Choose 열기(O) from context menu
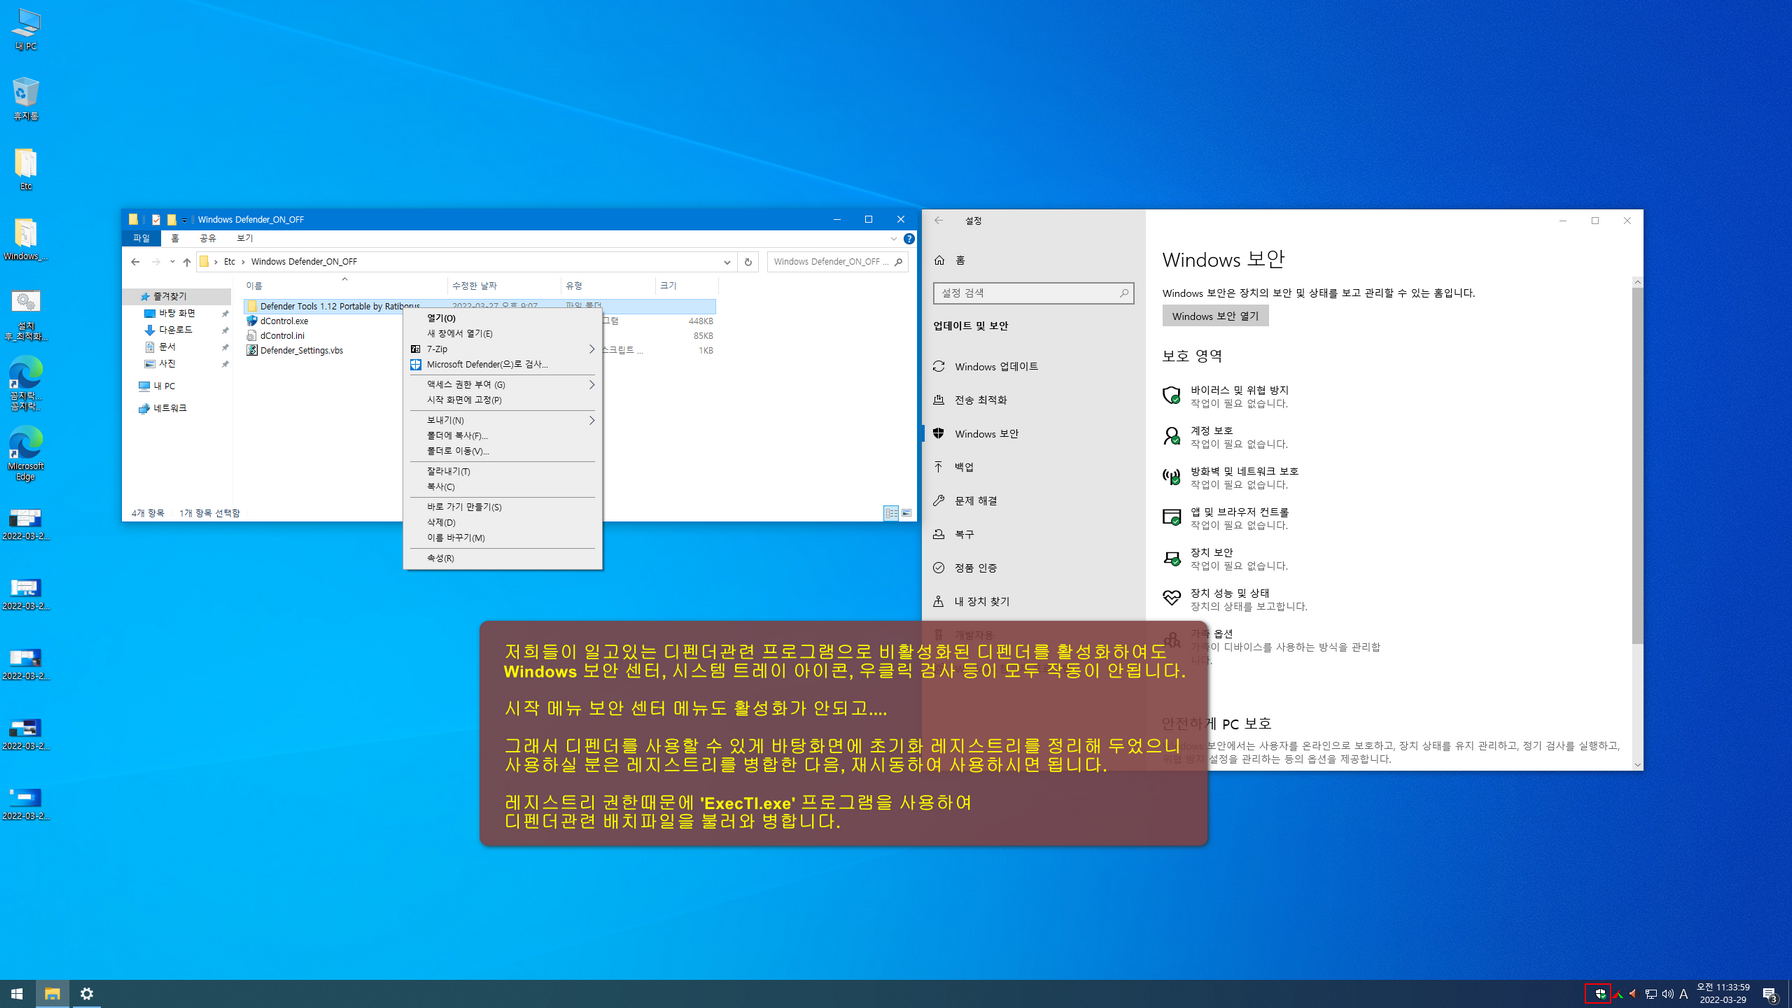Image resolution: width=1792 pixels, height=1008 pixels. tap(502, 318)
